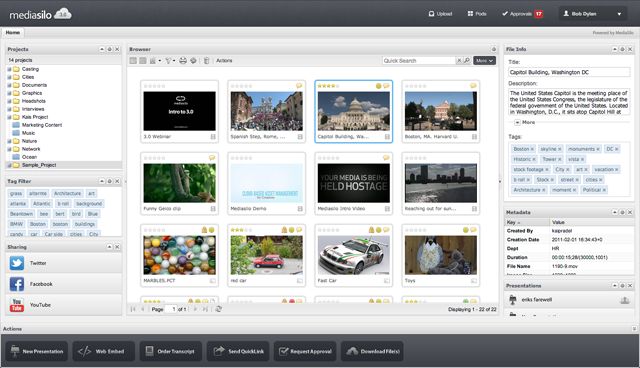
Task: Open Approvals with the red 17 badge
Action: (522, 14)
